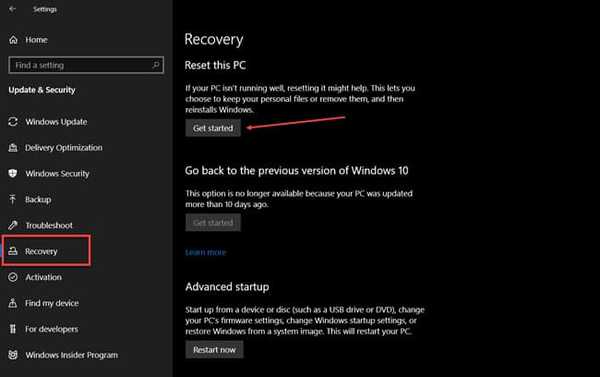Click the Windows Update sync icon
The height and width of the screenshot is (377, 600).
click(x=13, y=122)
